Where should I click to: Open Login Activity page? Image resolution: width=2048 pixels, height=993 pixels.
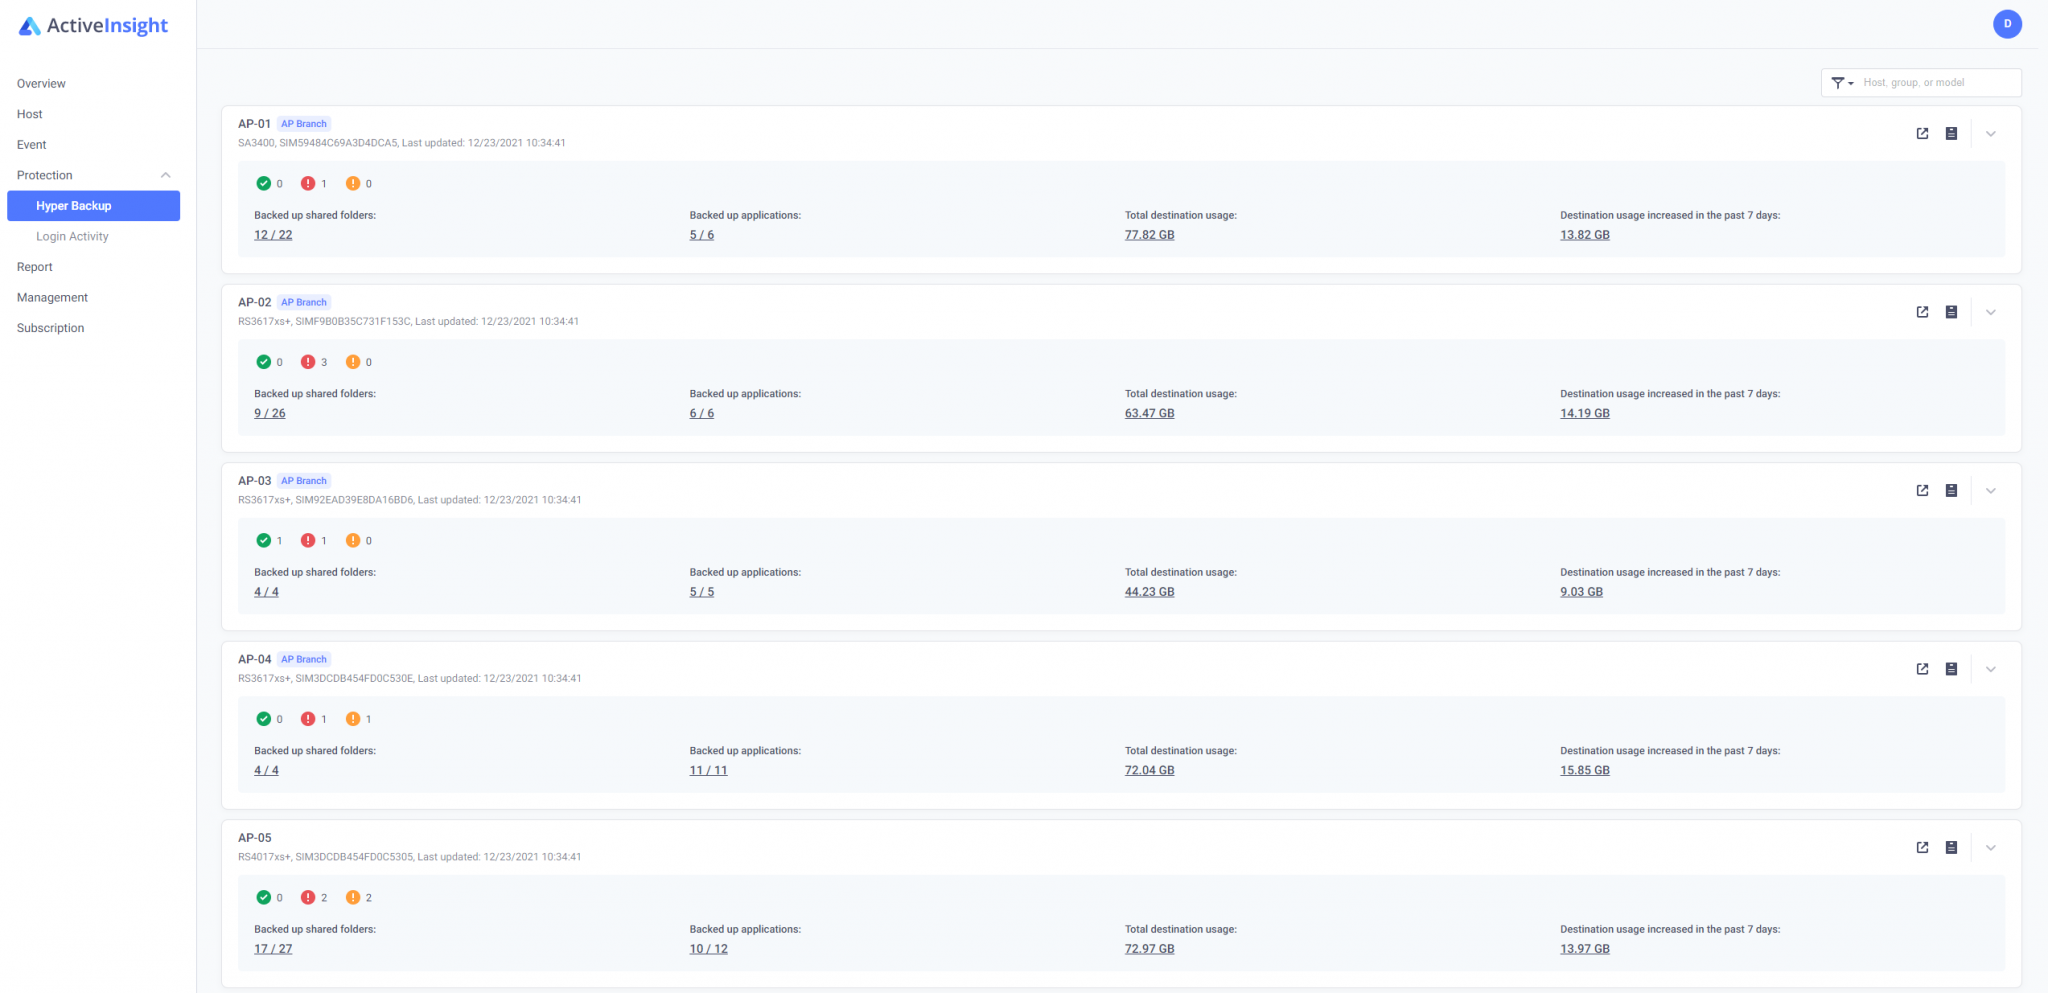point(72,237)
